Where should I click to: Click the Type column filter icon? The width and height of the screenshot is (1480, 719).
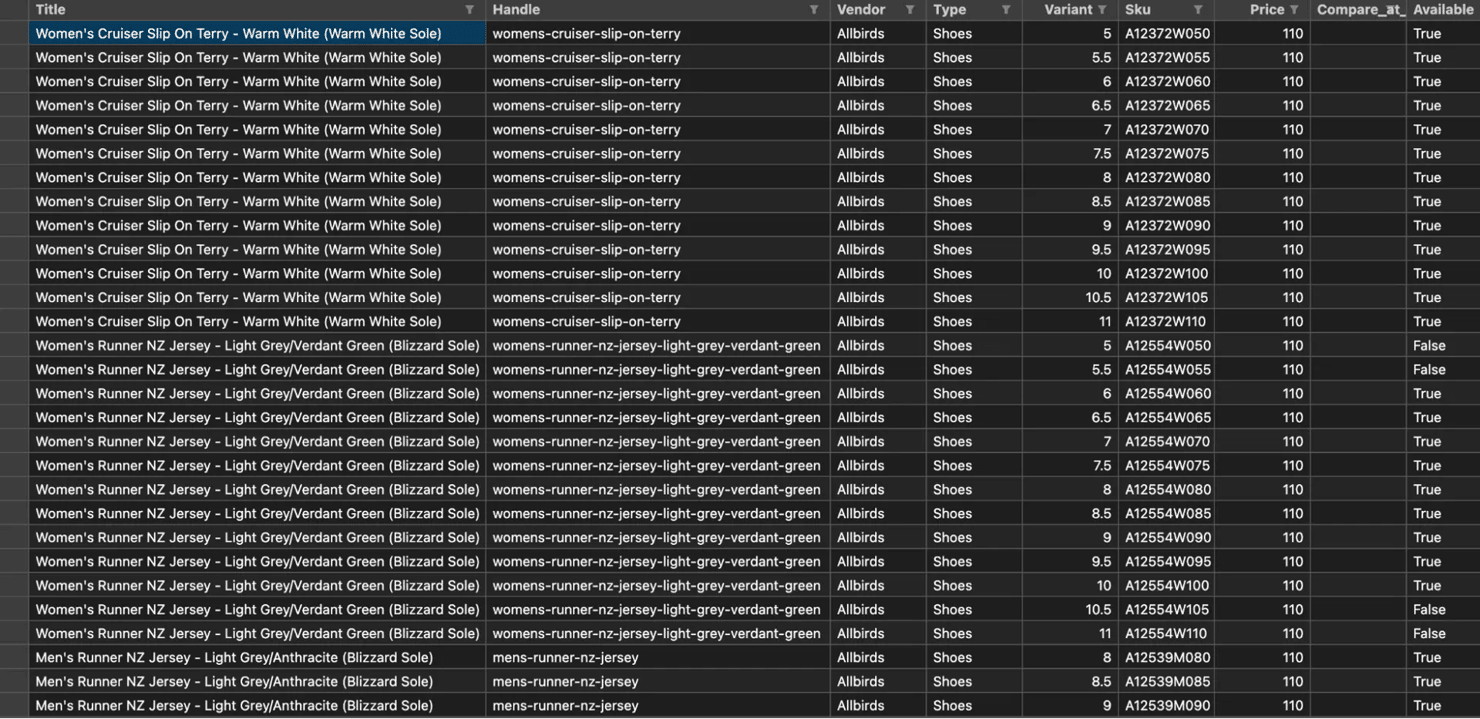[1005, 10]
